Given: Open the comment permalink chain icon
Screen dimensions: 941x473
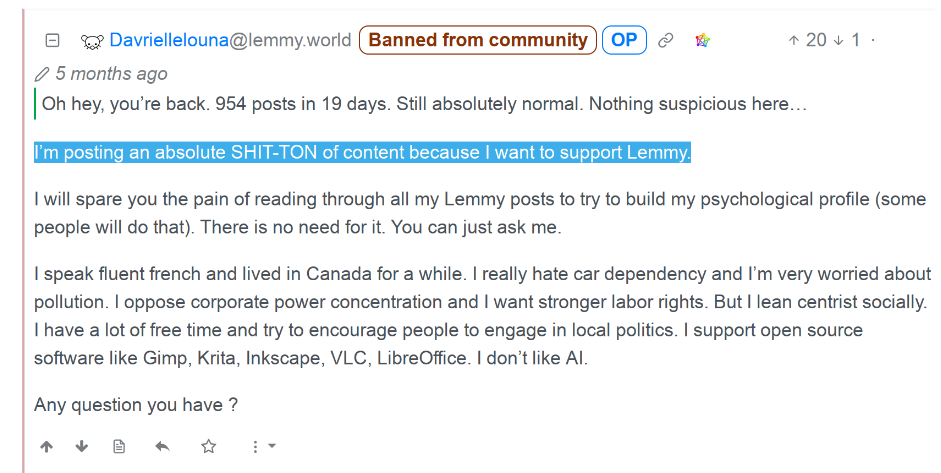Looking at the screenshot, I should pyautogui.click(x=666, y=41).
